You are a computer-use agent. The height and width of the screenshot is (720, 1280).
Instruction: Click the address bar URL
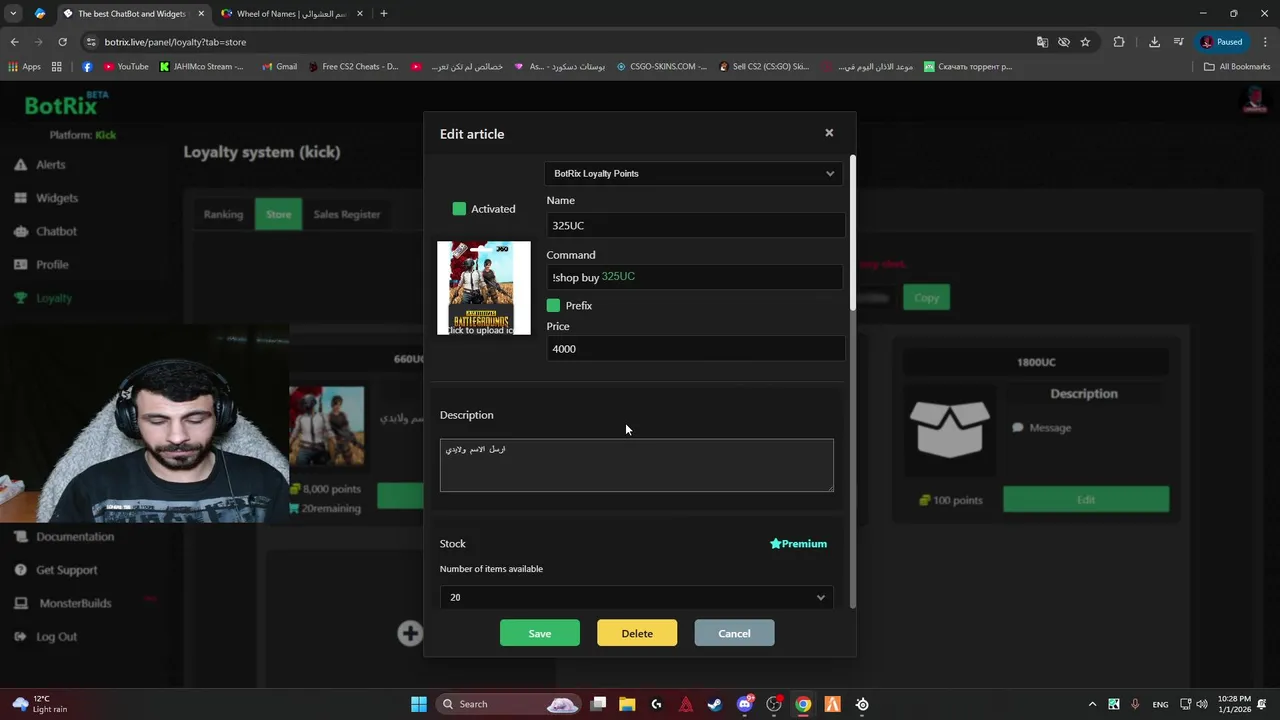[x=175, y=42]
